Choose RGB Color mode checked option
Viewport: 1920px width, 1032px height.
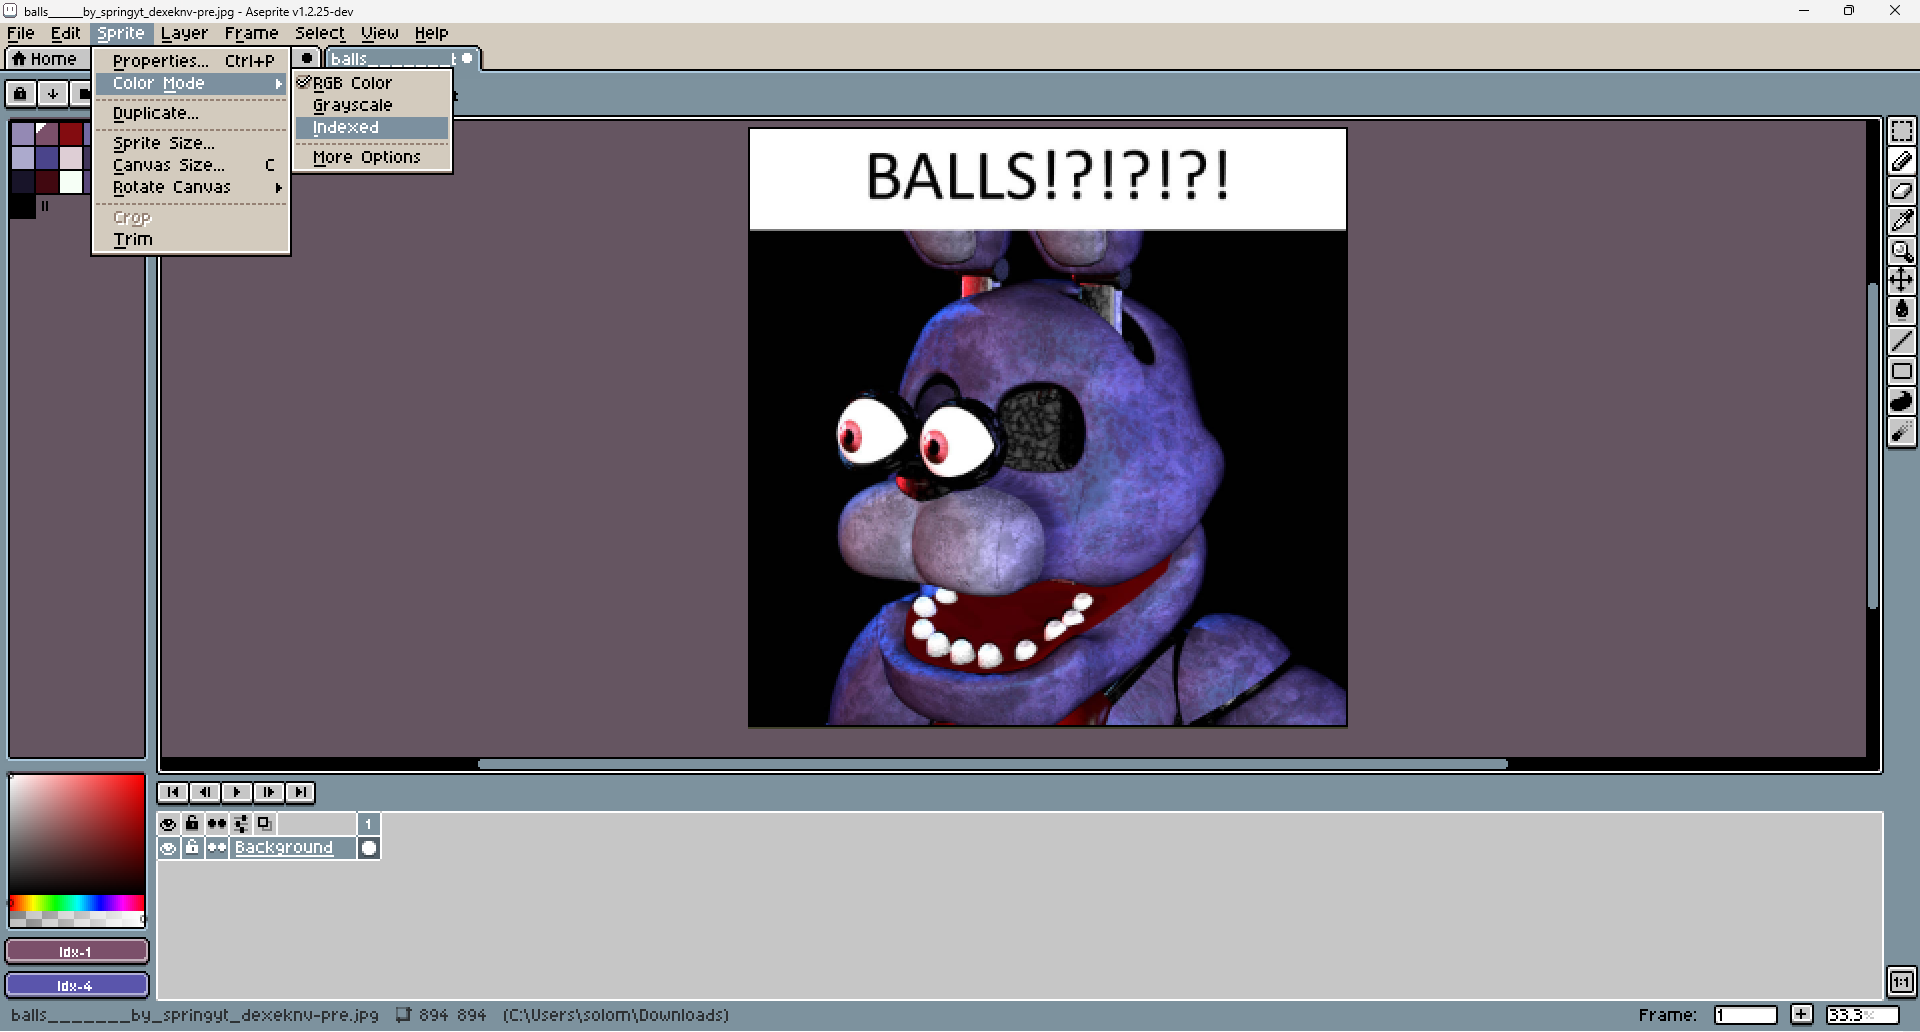[x=372, y=83]
